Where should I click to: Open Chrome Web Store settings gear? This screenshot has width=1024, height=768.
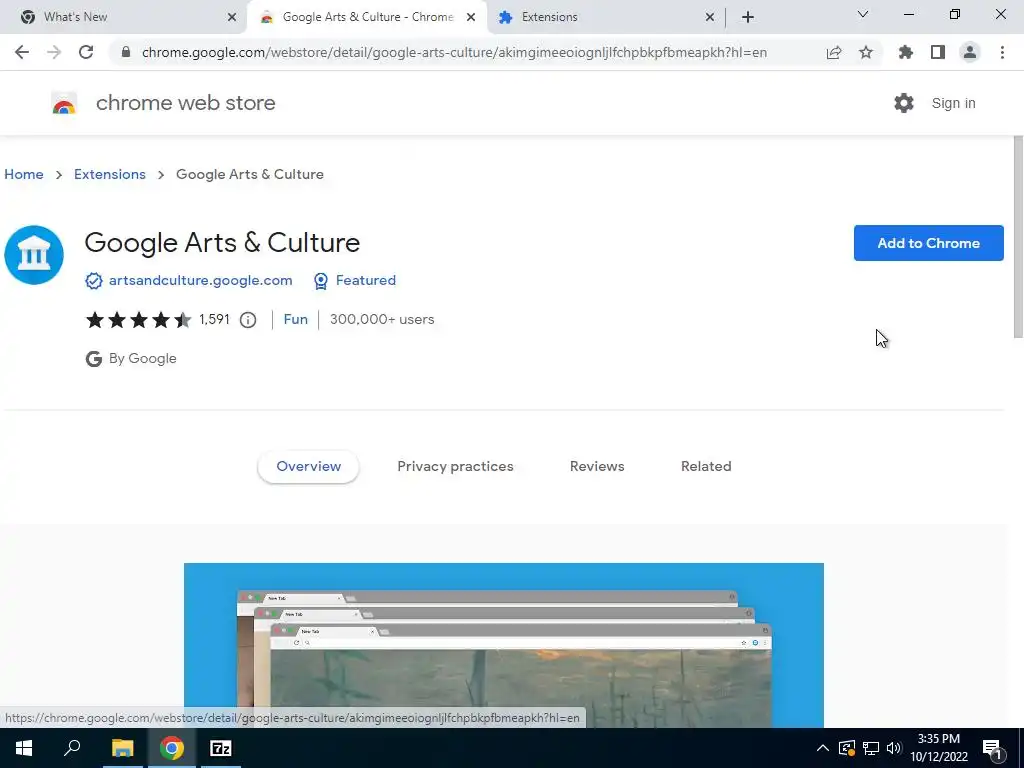(904, 103)
